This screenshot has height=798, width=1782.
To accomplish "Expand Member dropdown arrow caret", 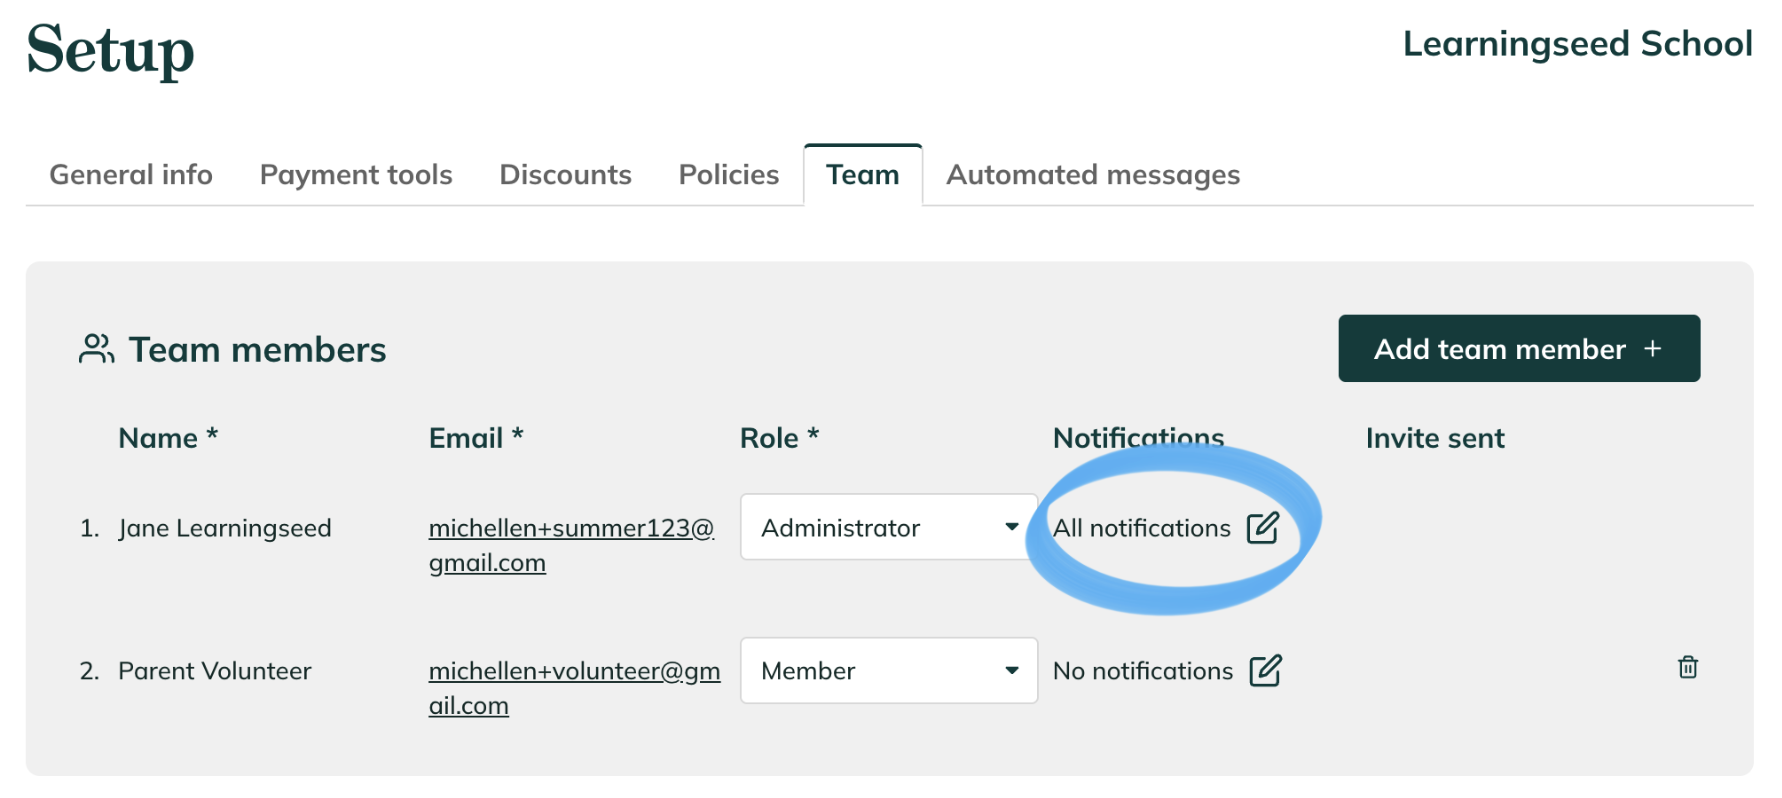I will 1012,670.
